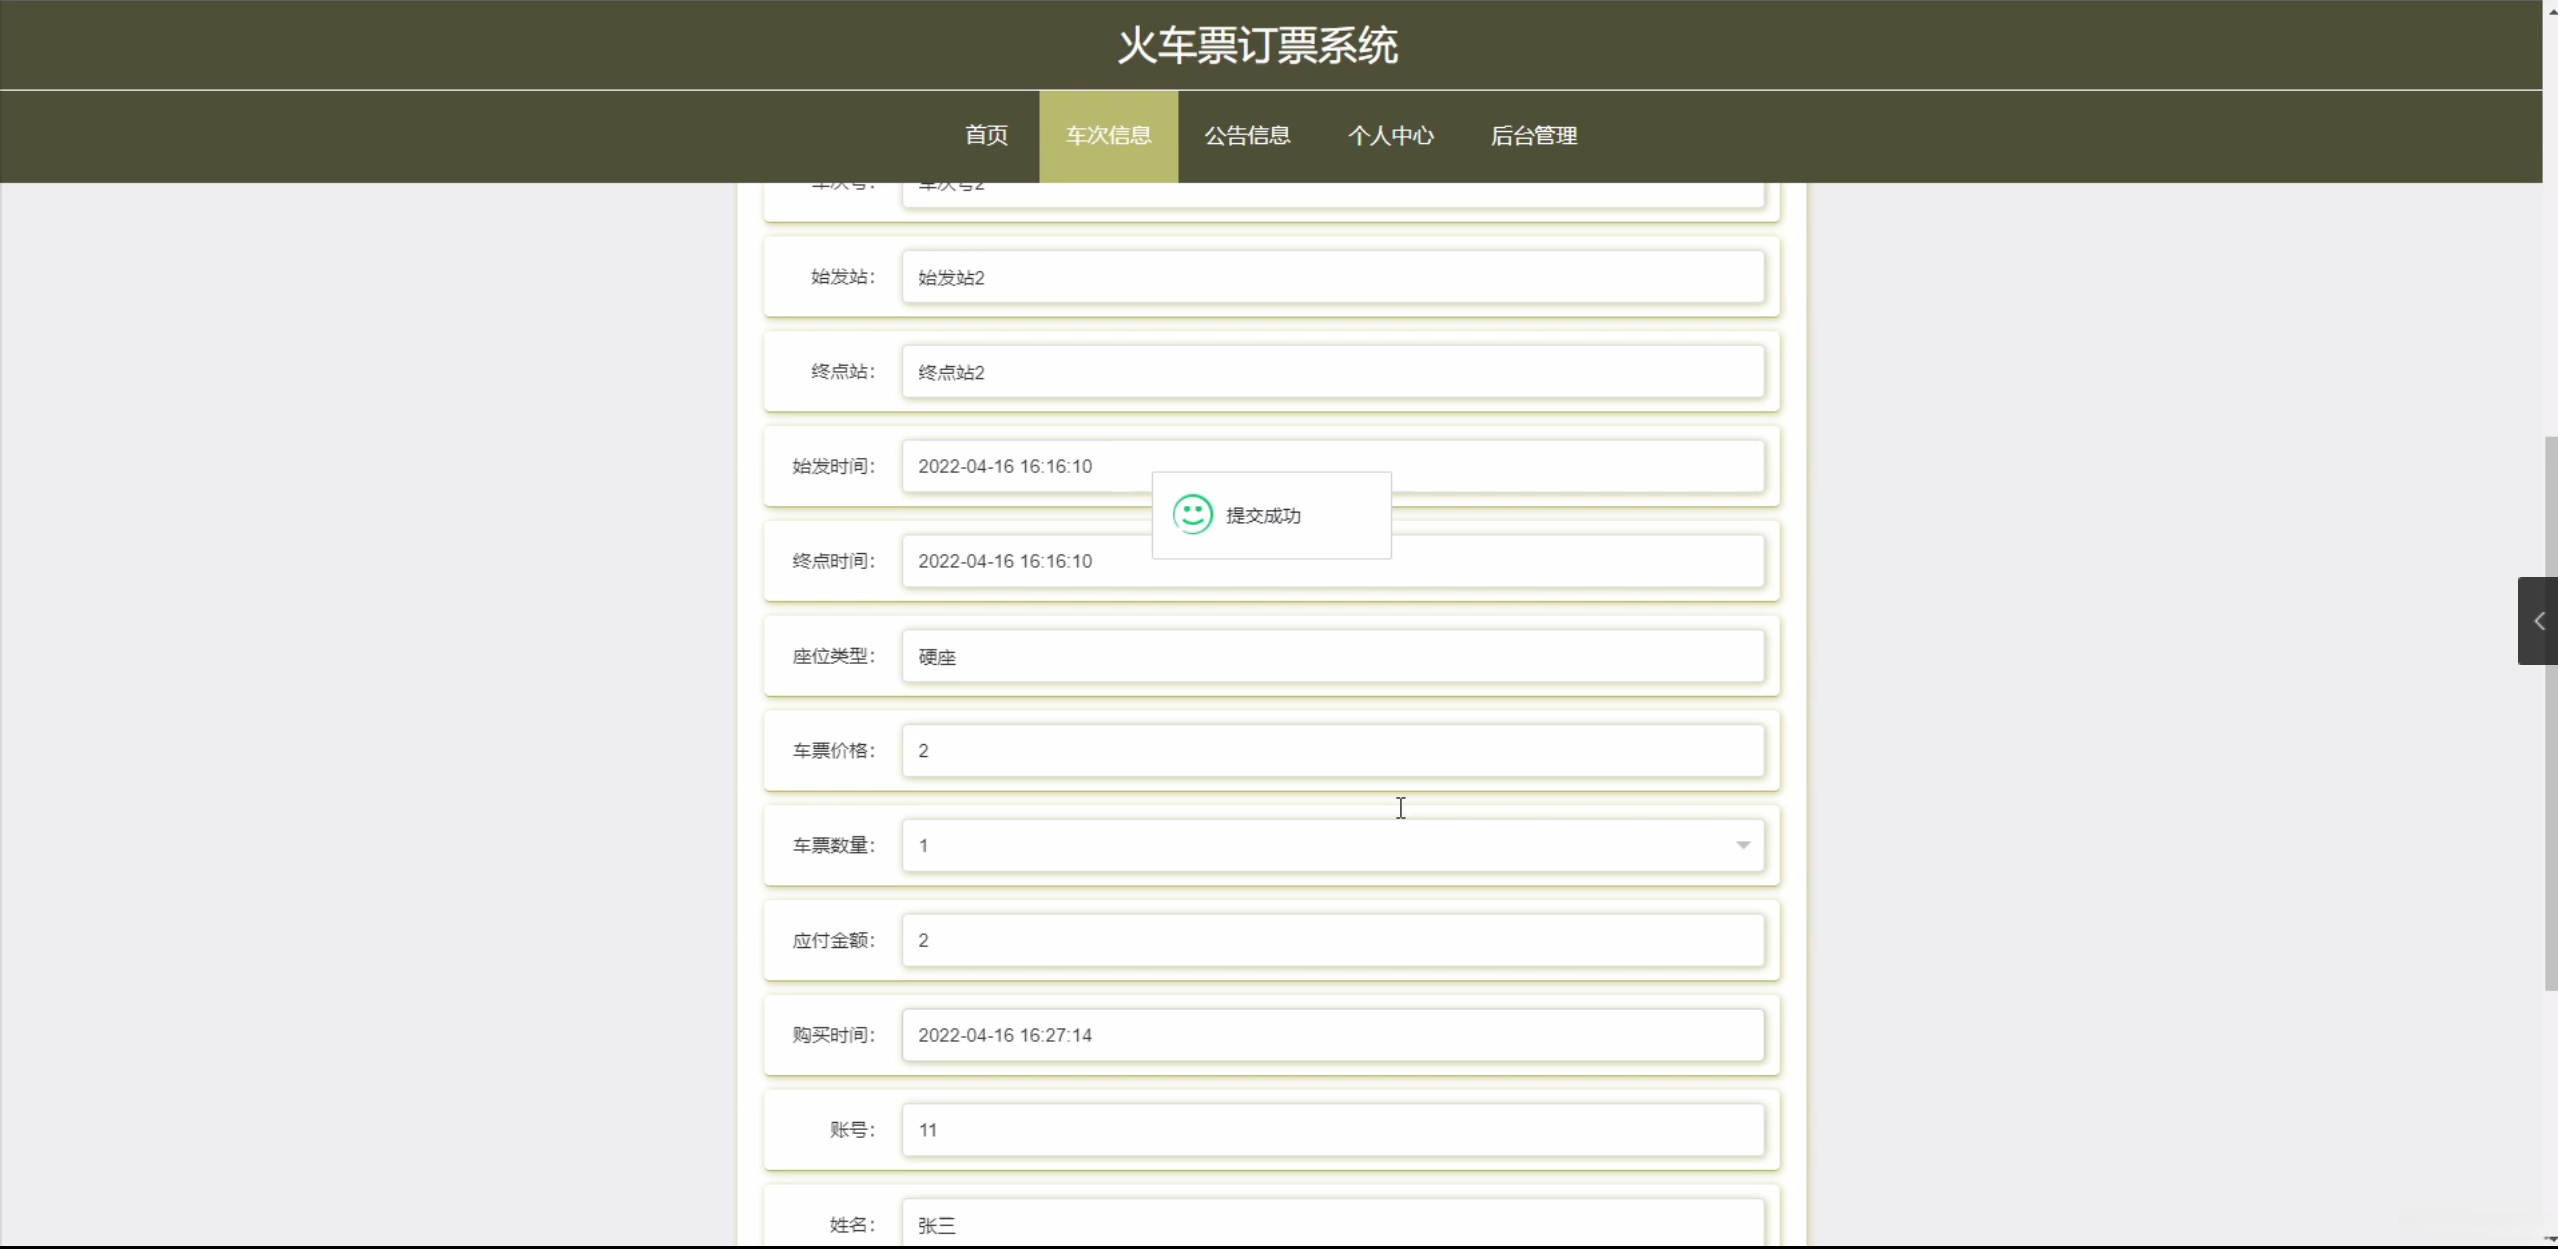Expand the collapsed right side panel arrow
2558x1249 pixels.
point(2538,621)
